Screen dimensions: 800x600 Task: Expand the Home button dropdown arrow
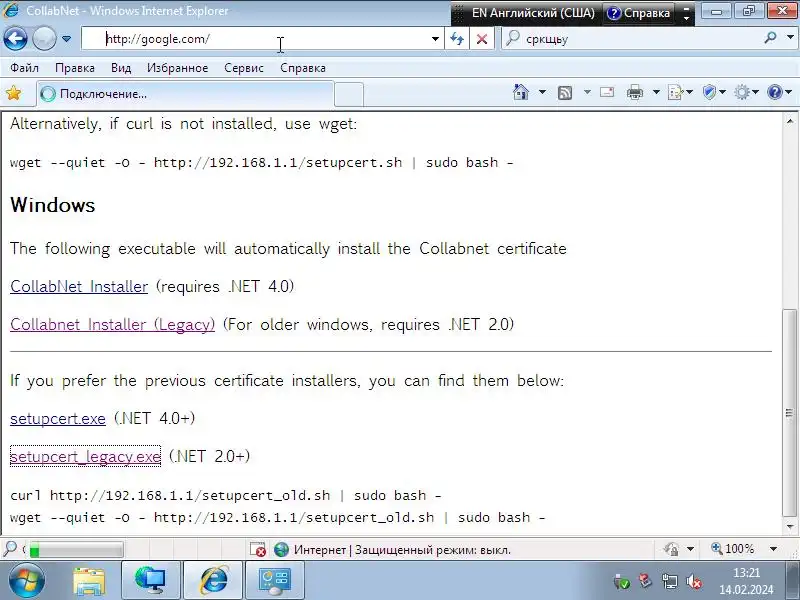pyautogui.click(x=542, y=92)
